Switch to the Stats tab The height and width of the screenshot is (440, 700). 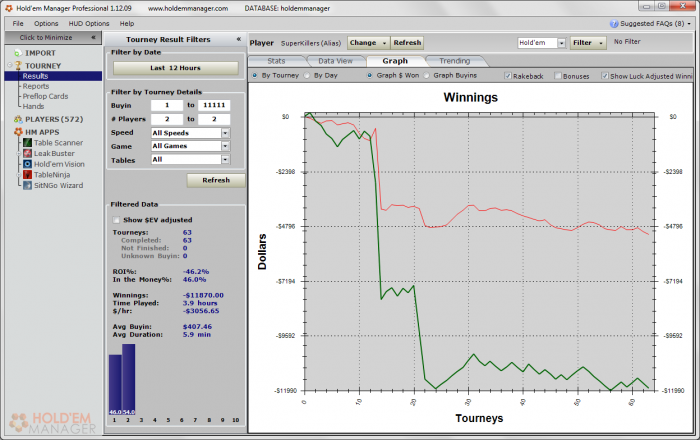(276, 61)
